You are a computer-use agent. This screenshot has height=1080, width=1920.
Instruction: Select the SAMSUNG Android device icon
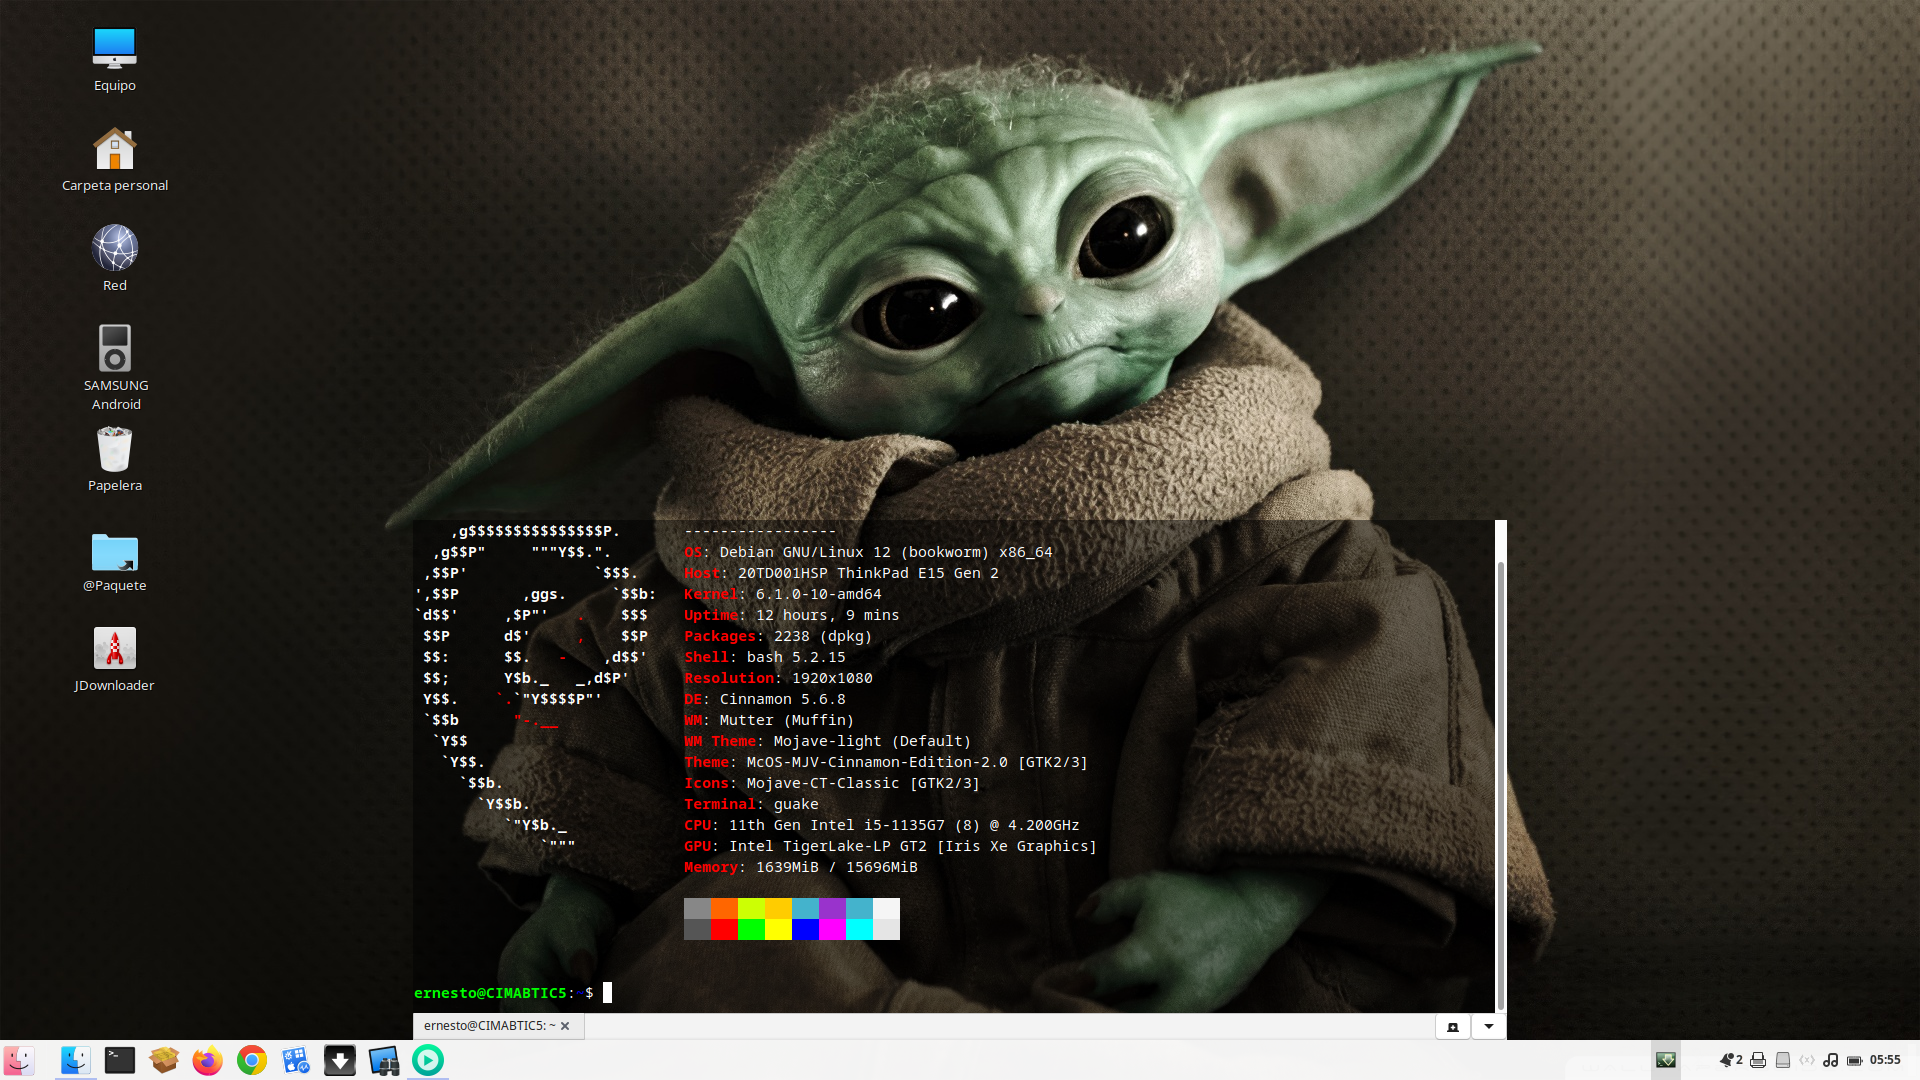(x=115, y=367)
